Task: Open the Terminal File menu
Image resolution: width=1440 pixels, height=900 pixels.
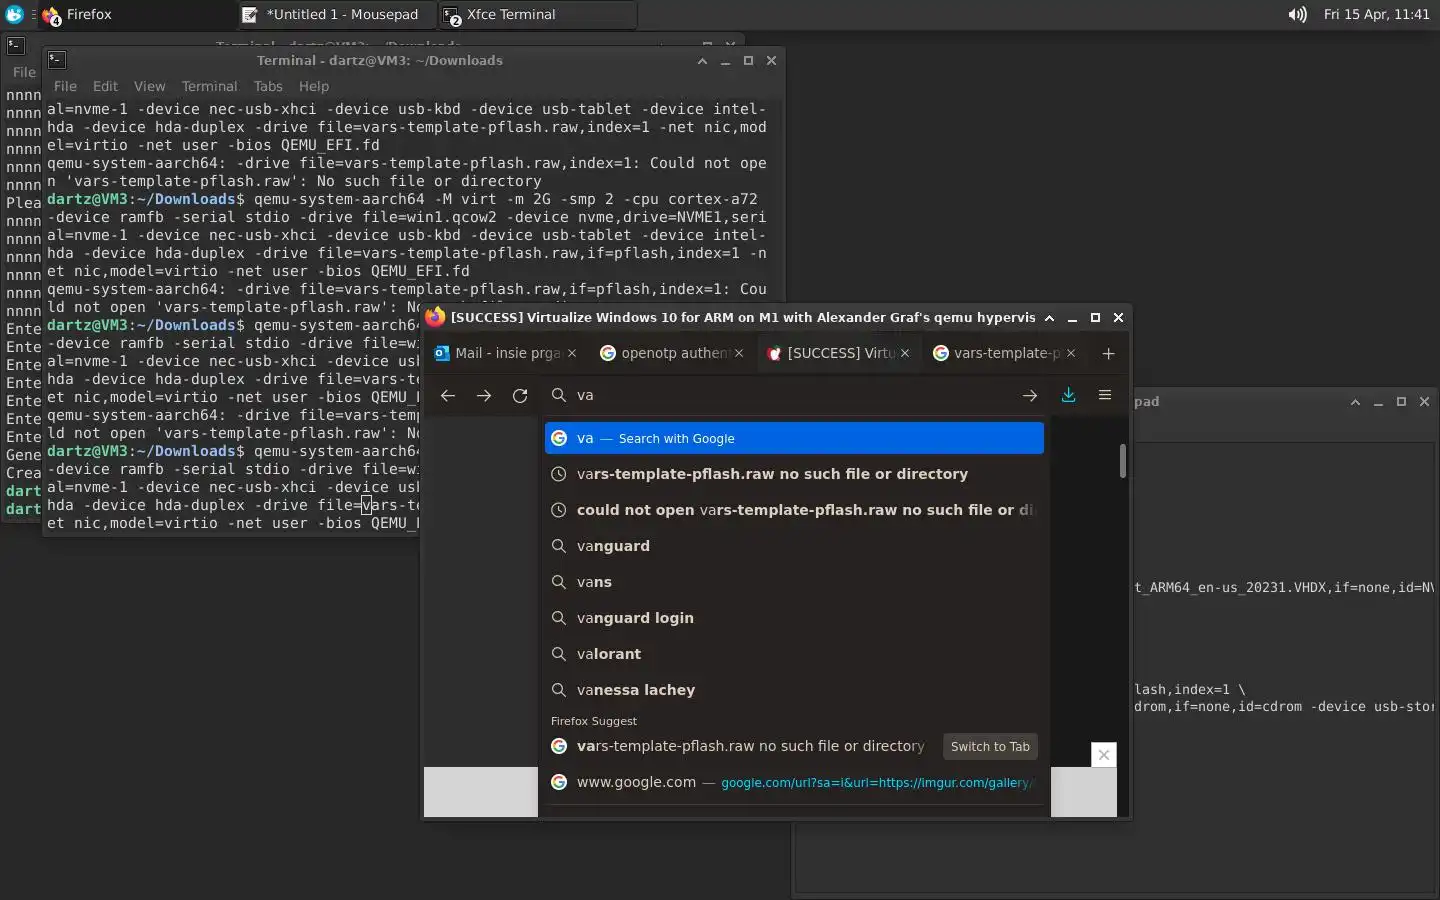Action: pos(65,86)
